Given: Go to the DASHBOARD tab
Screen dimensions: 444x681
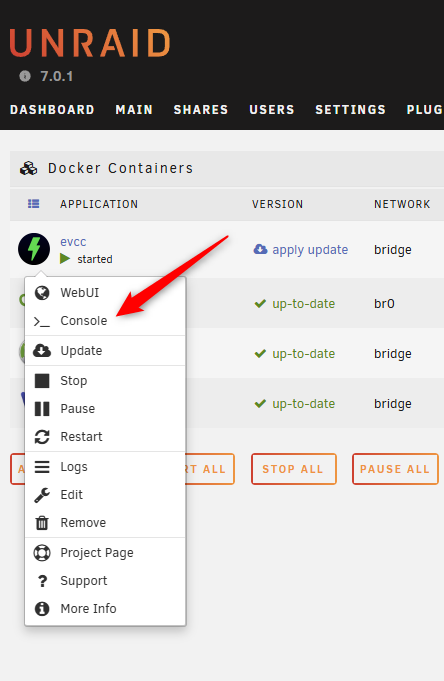Looking at the screenshot, I should point(52,109).
